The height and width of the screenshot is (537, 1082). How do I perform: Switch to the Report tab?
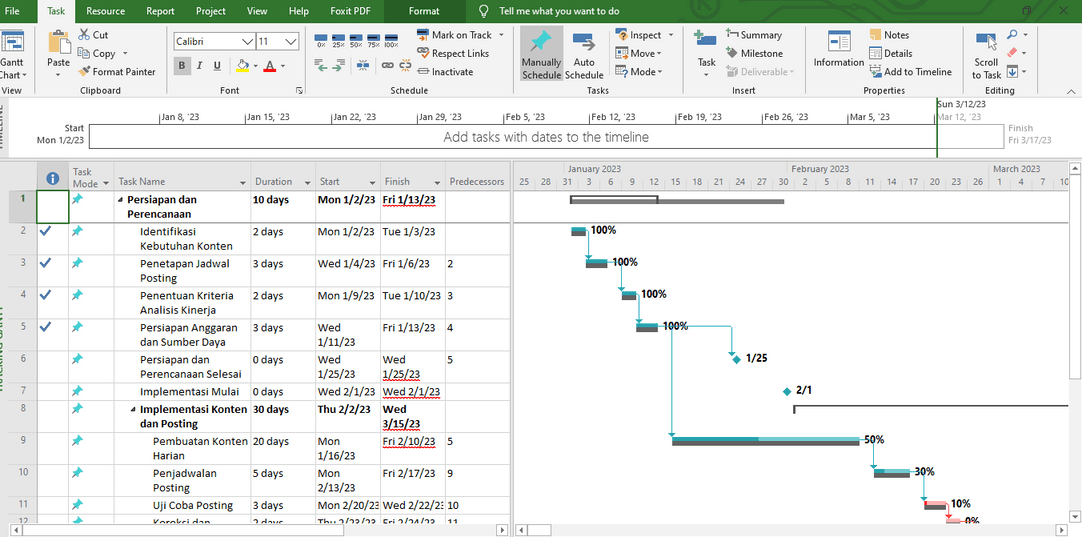click(160, 11)
